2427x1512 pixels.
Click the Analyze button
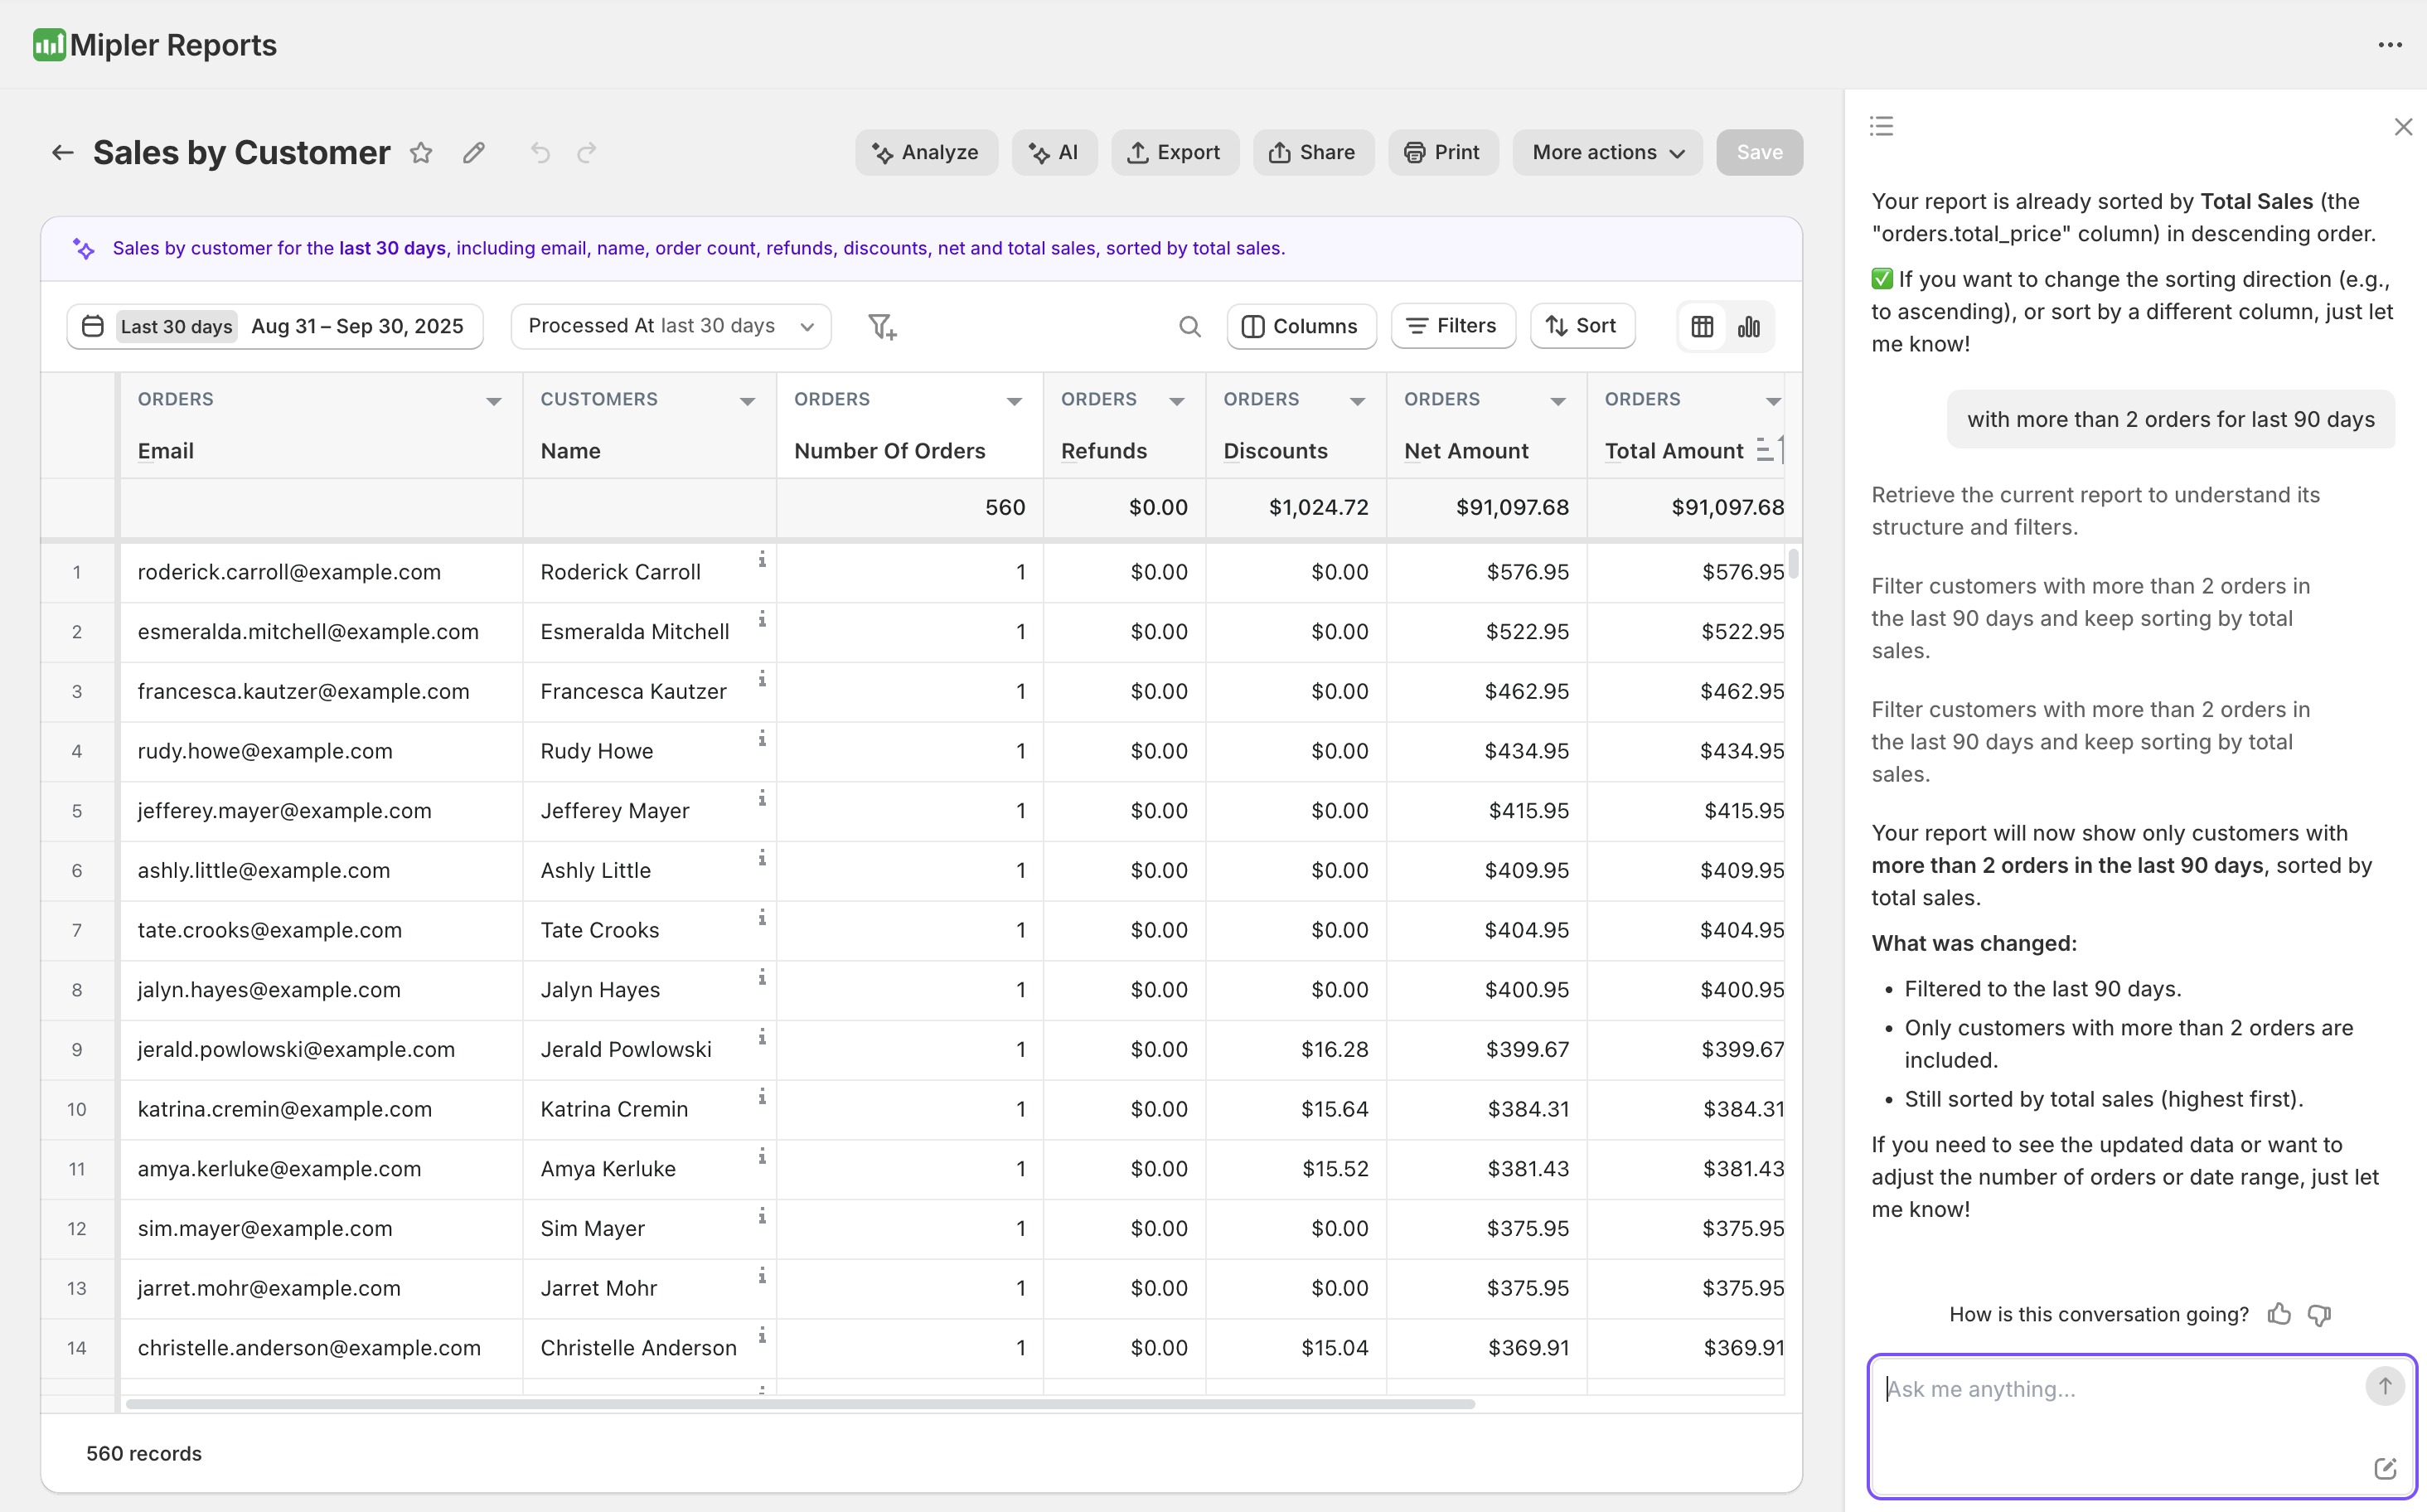(926, 153)
